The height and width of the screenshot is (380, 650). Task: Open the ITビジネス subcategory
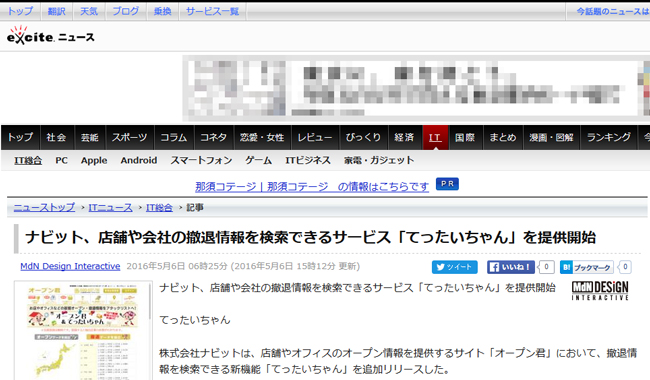(308, 160)
